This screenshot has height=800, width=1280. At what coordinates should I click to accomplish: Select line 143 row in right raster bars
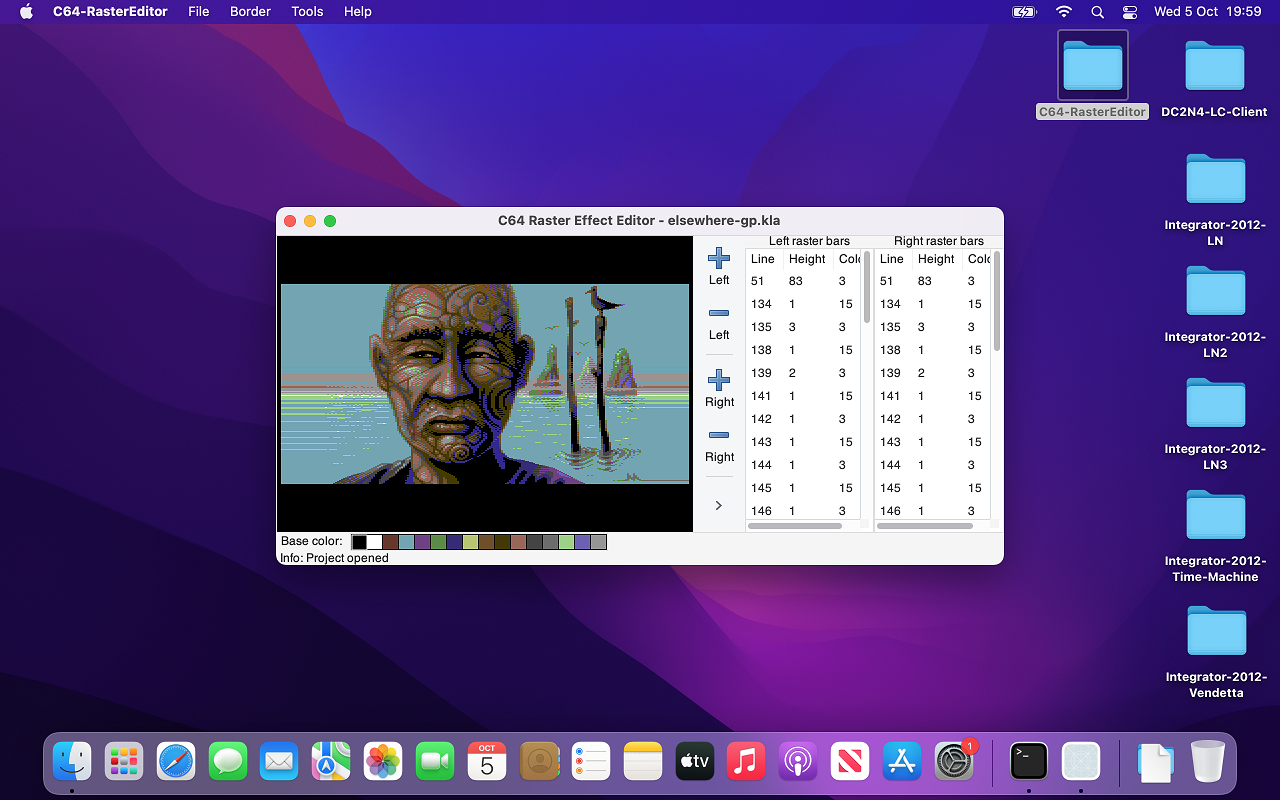[933, 442]
